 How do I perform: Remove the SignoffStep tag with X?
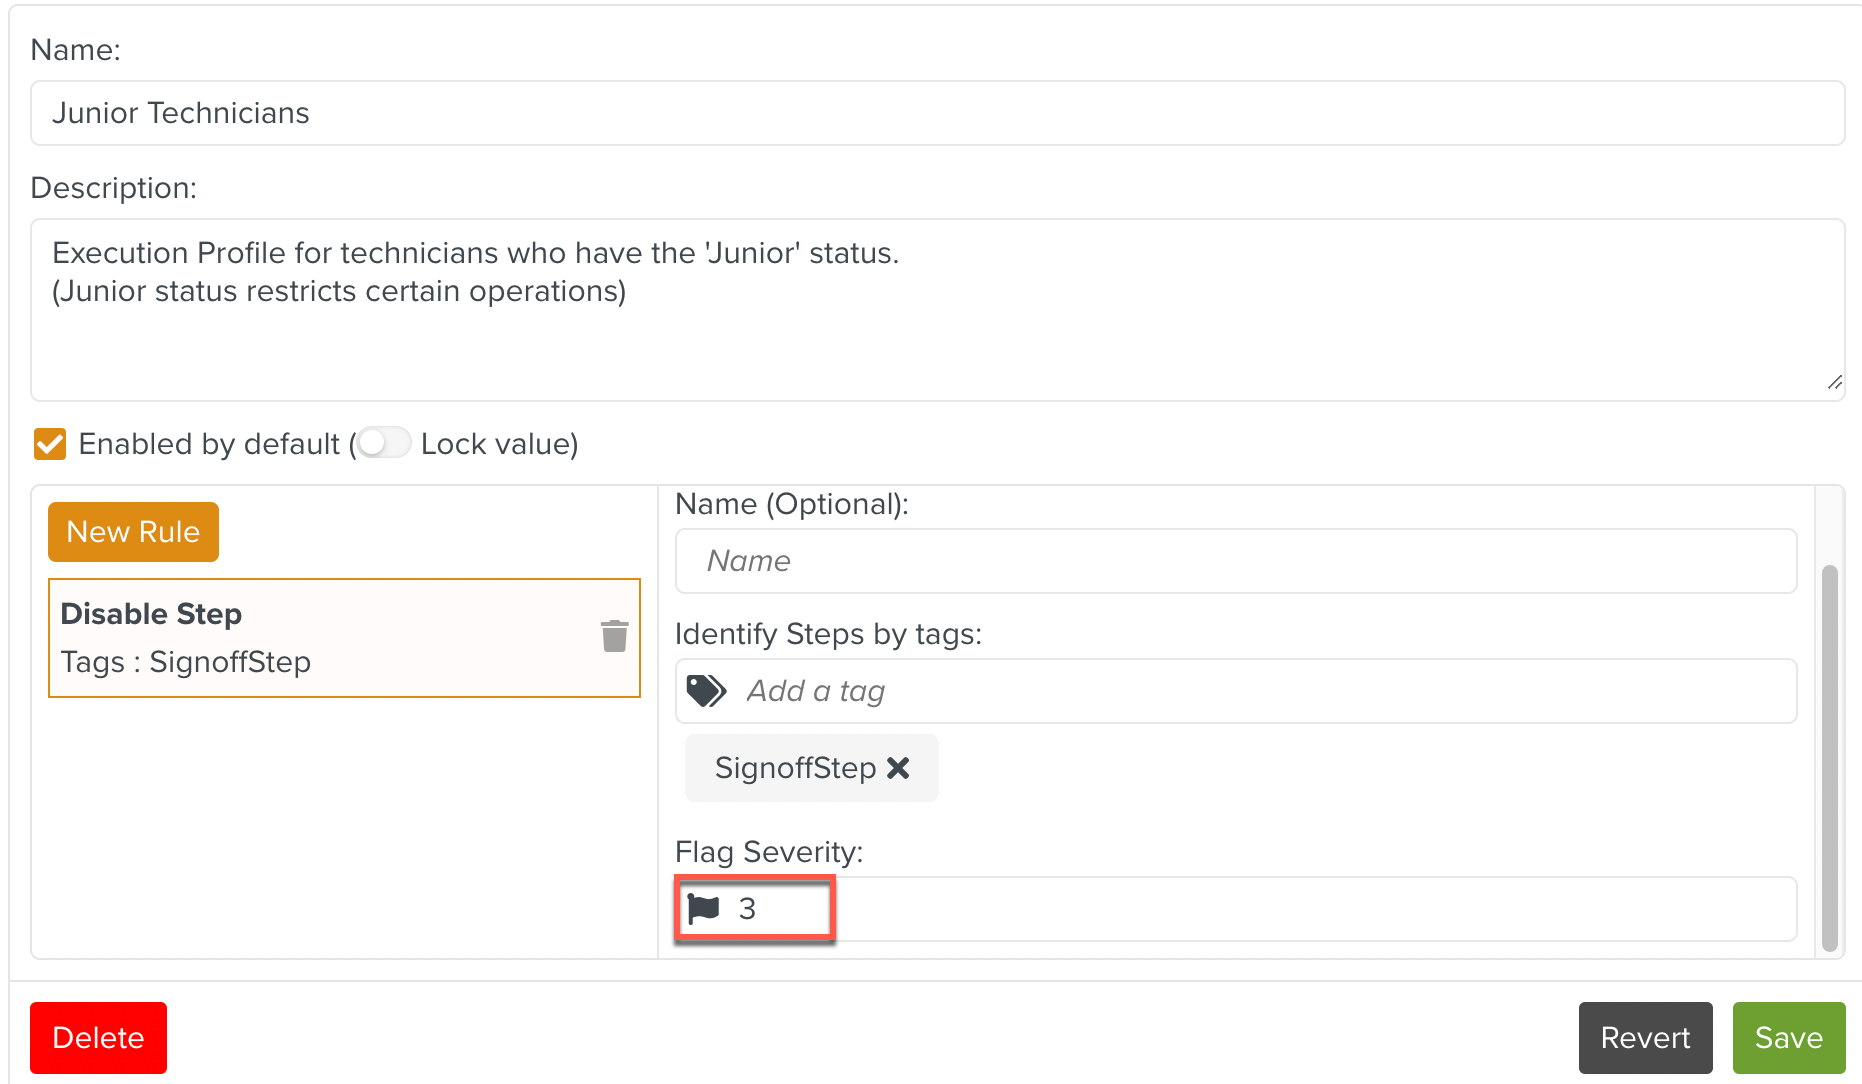[x=898, y=768]
